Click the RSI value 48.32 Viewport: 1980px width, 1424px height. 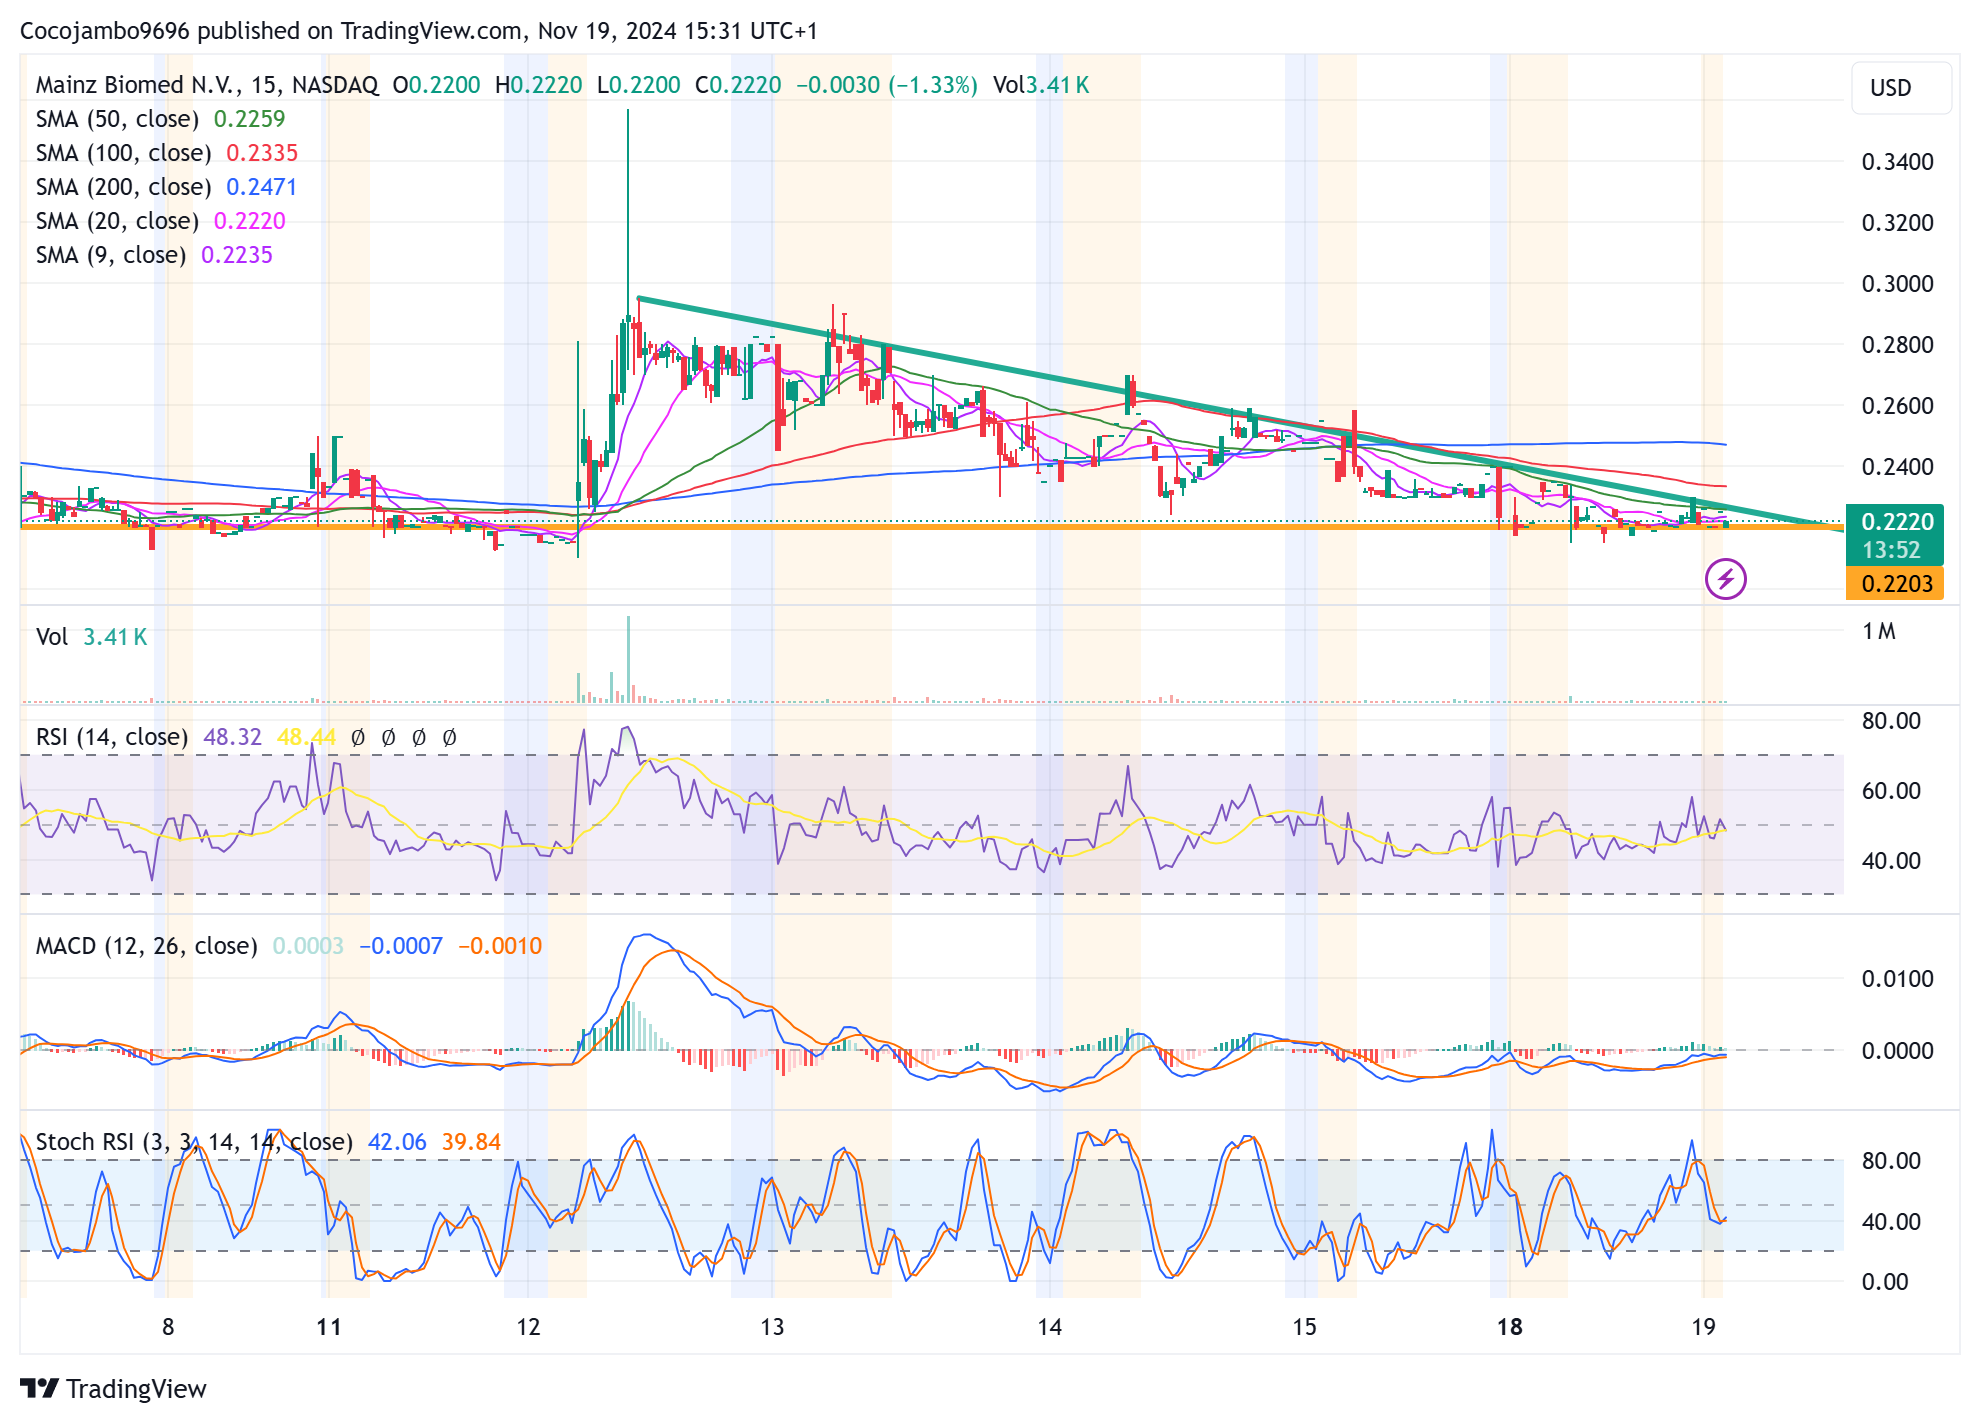232,737
